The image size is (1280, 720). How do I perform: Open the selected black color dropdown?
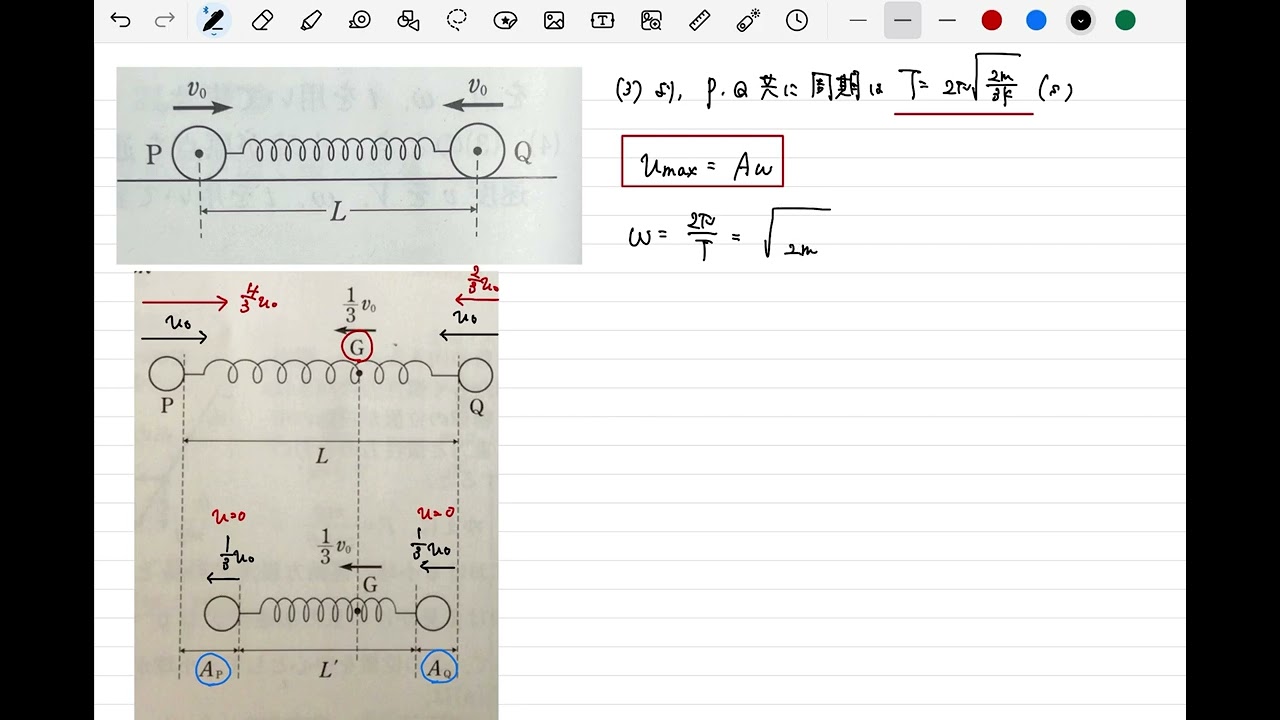pos(1081,20)
